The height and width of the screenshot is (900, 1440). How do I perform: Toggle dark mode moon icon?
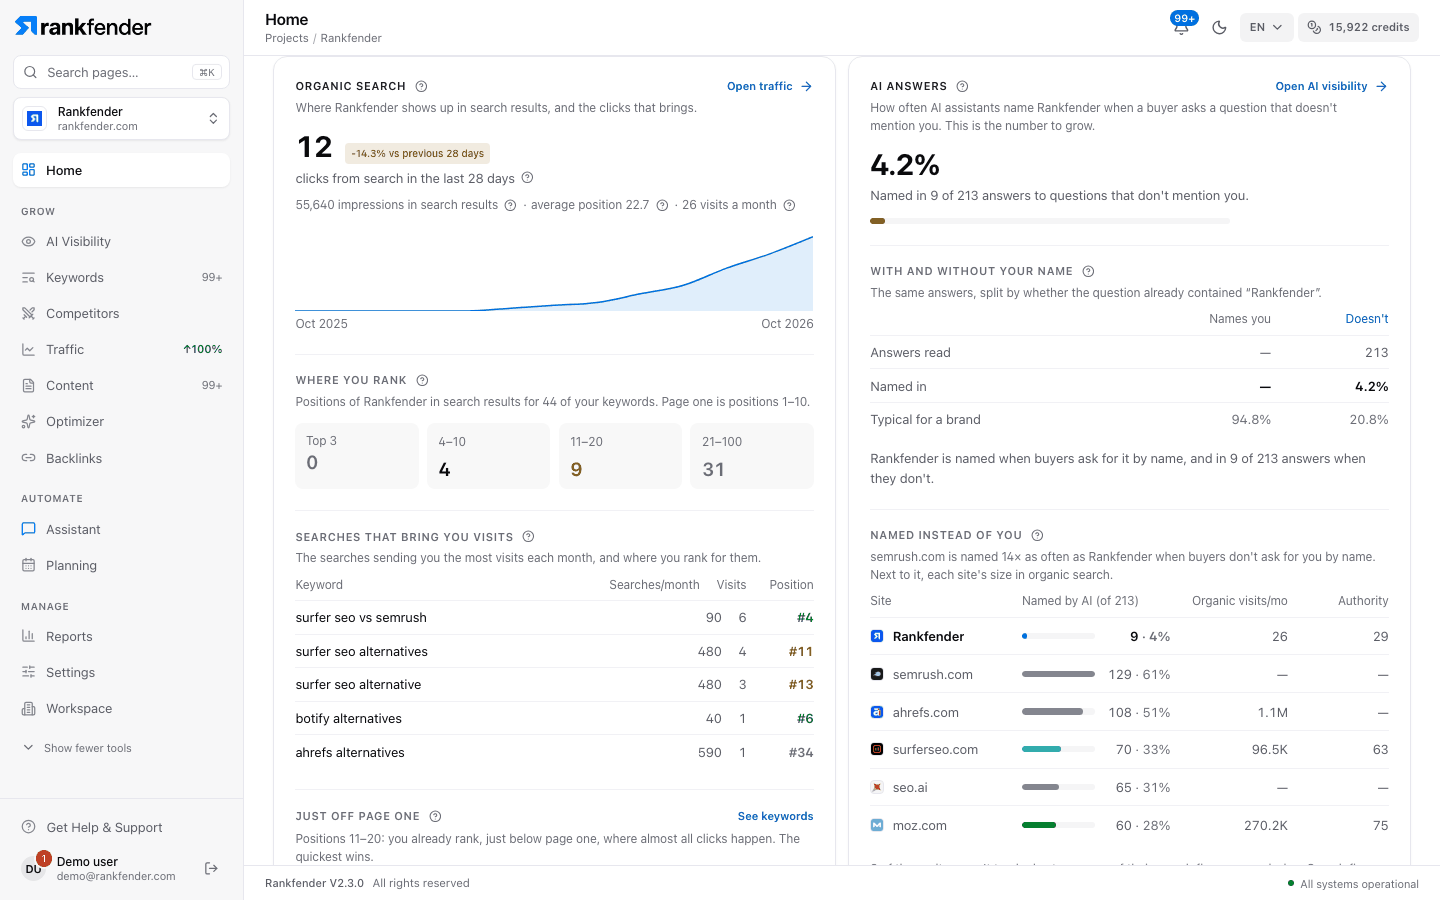[1219, 27]
